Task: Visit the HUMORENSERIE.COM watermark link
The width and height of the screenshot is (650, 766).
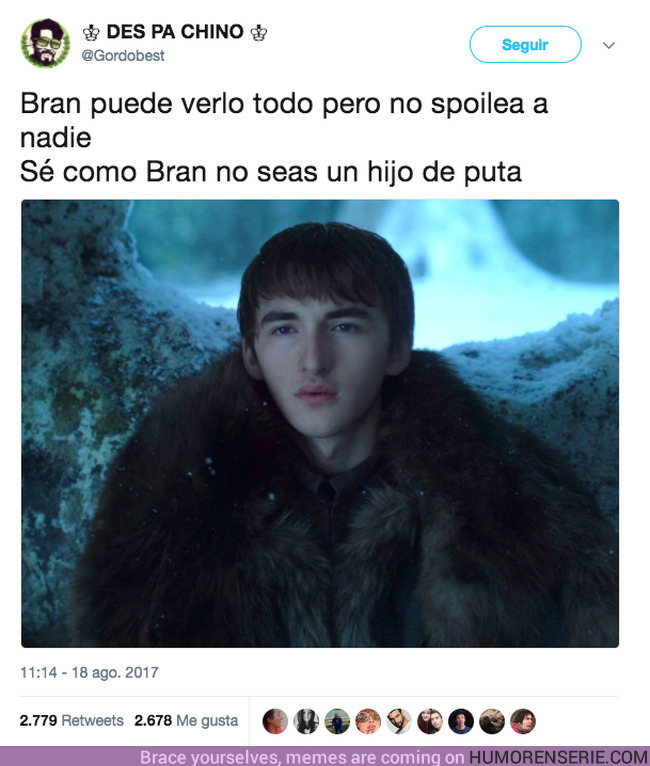Action: [x=559, y=757]
